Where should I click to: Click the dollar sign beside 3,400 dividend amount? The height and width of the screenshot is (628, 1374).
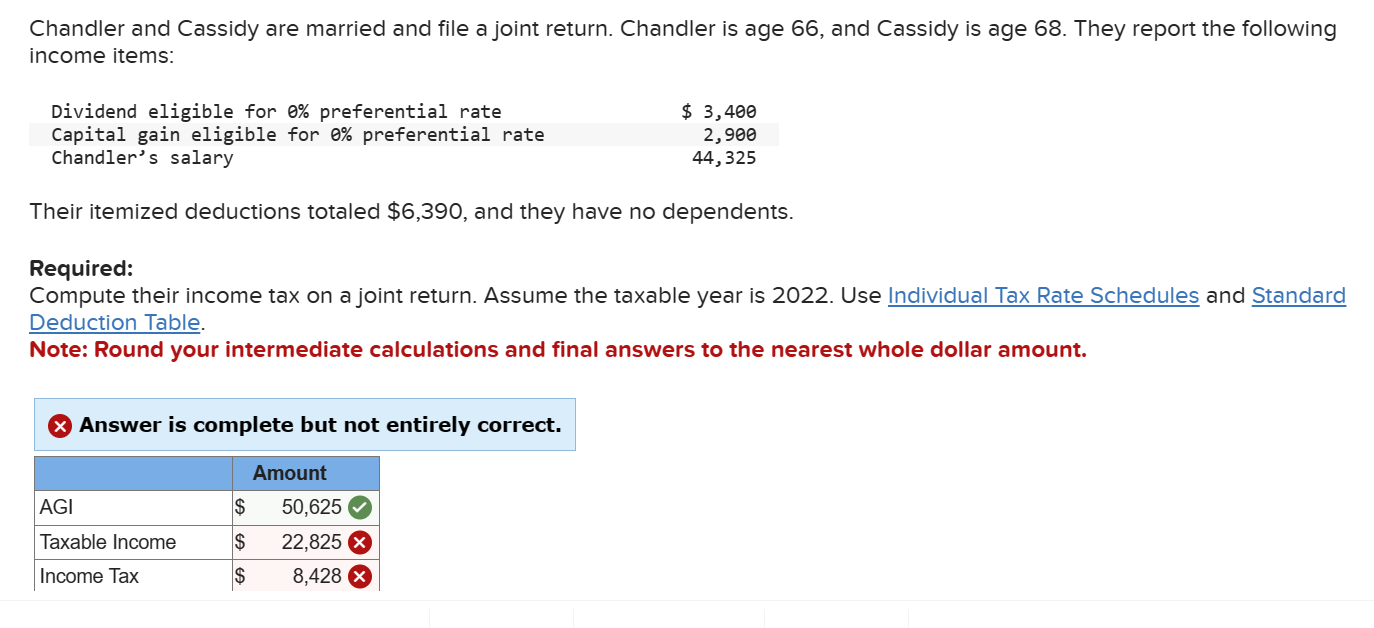[x=688, y=111]
